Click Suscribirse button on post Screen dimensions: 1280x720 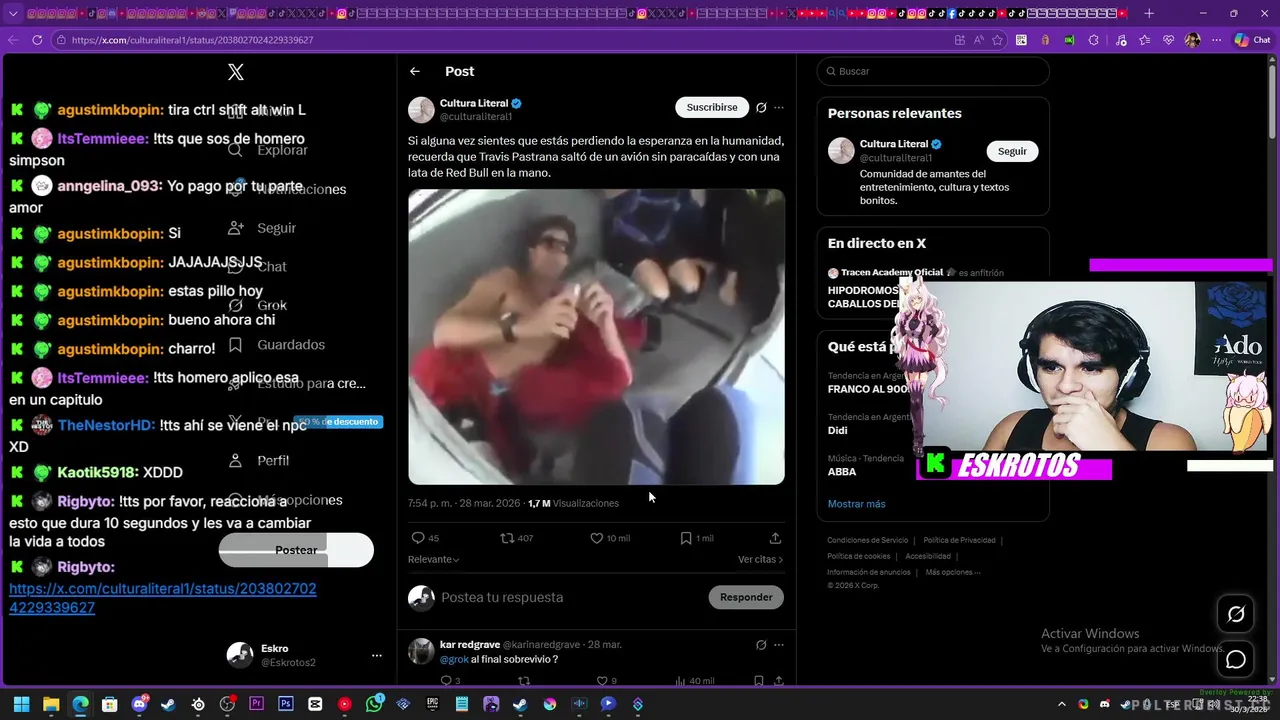pos(712,107)
